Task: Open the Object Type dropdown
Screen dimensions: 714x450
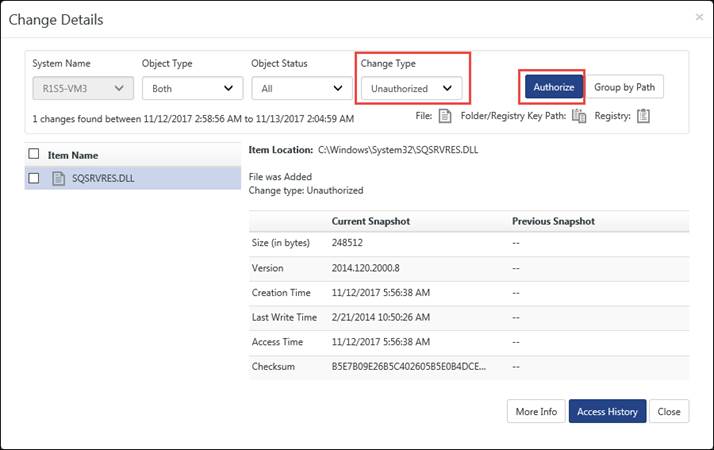Action: [193, 88]
